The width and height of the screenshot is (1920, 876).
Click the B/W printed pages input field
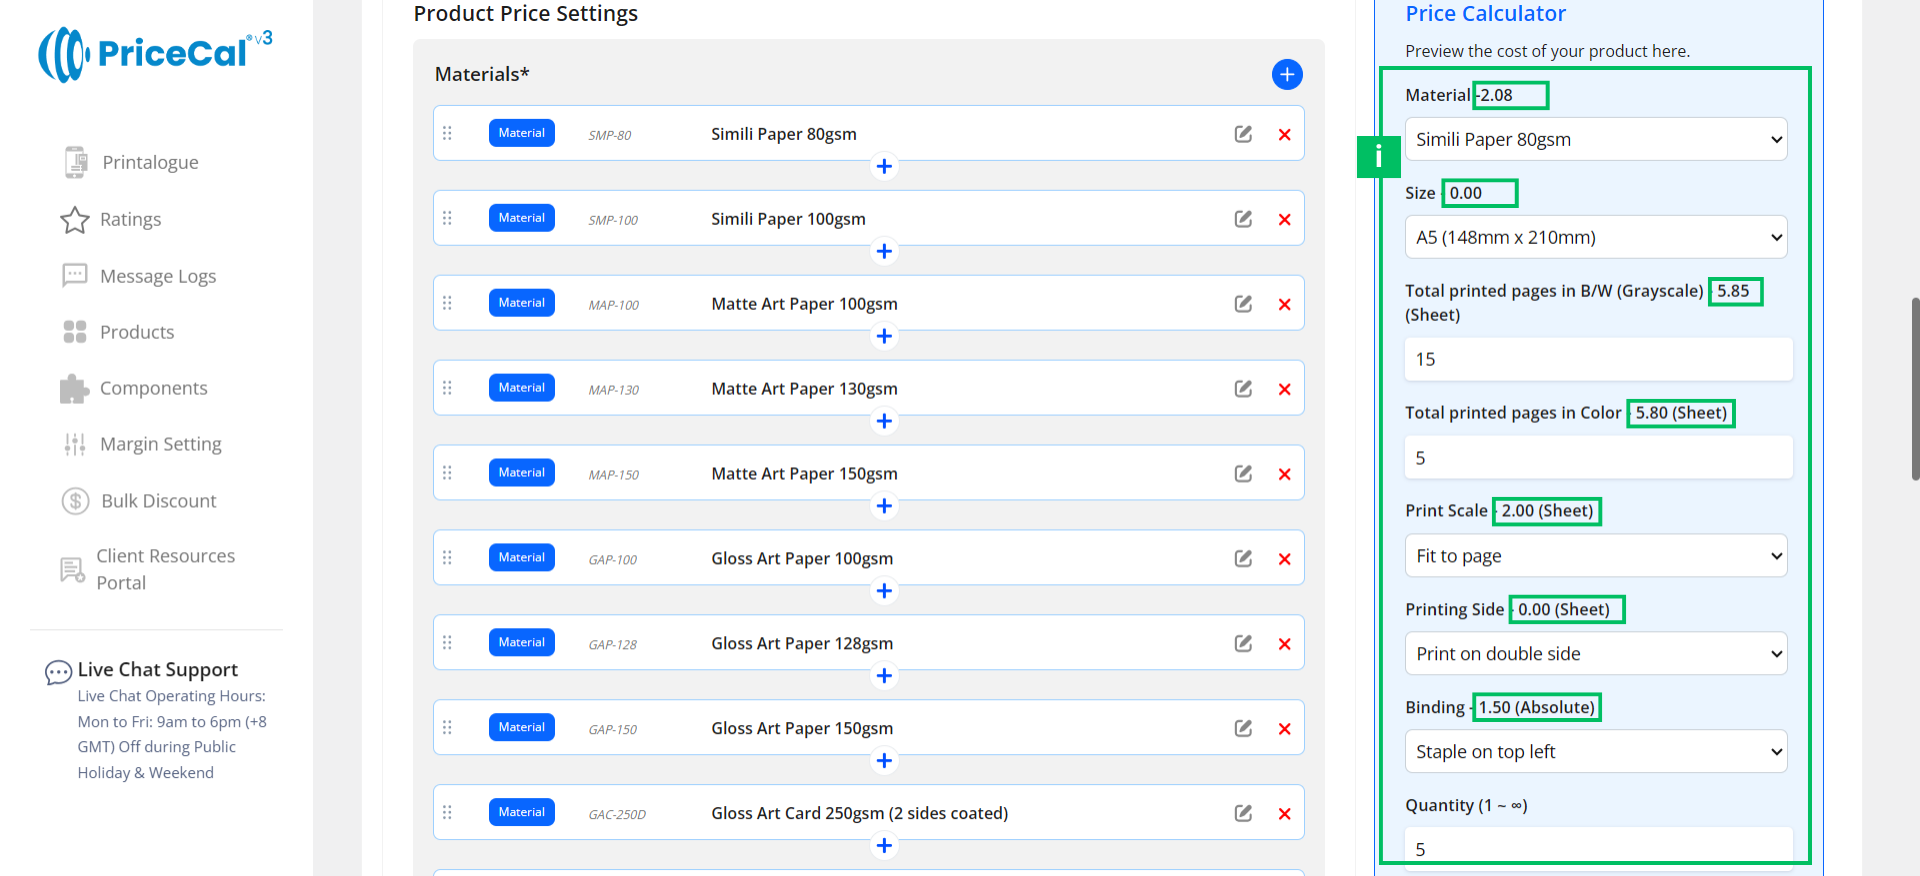[x=1597, y=359]
